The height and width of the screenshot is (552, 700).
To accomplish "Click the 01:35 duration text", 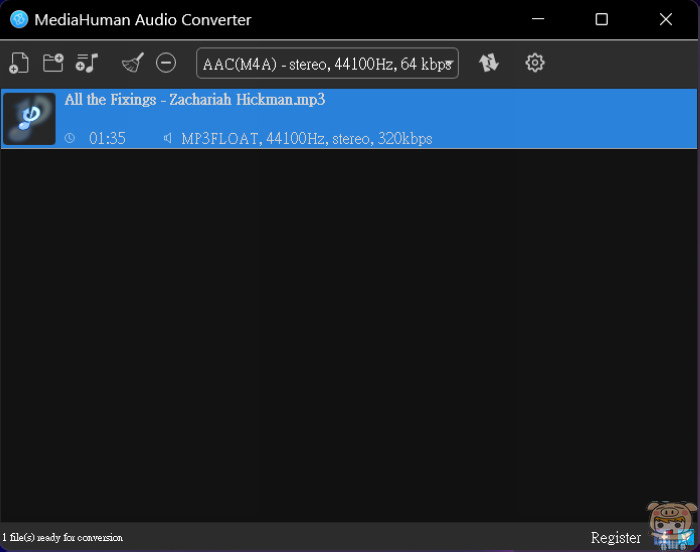I will pos(107,138).
